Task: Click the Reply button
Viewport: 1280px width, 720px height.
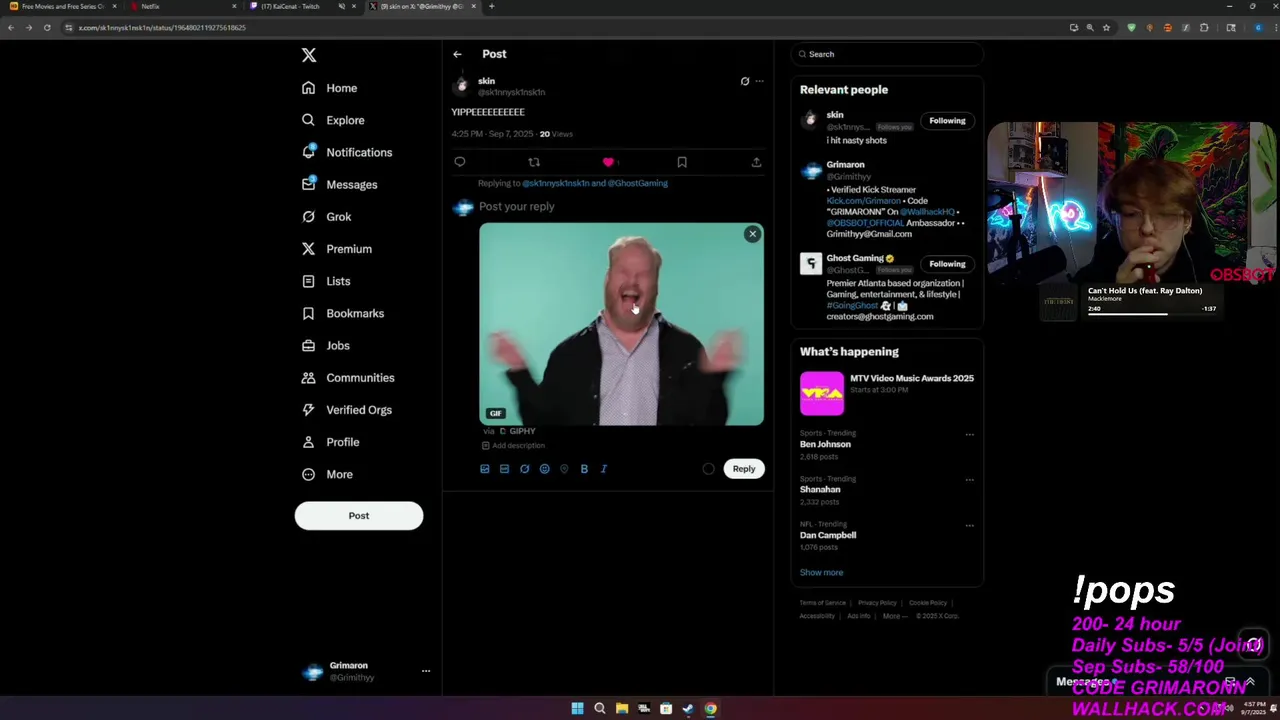Action: (x=744, y=469)
